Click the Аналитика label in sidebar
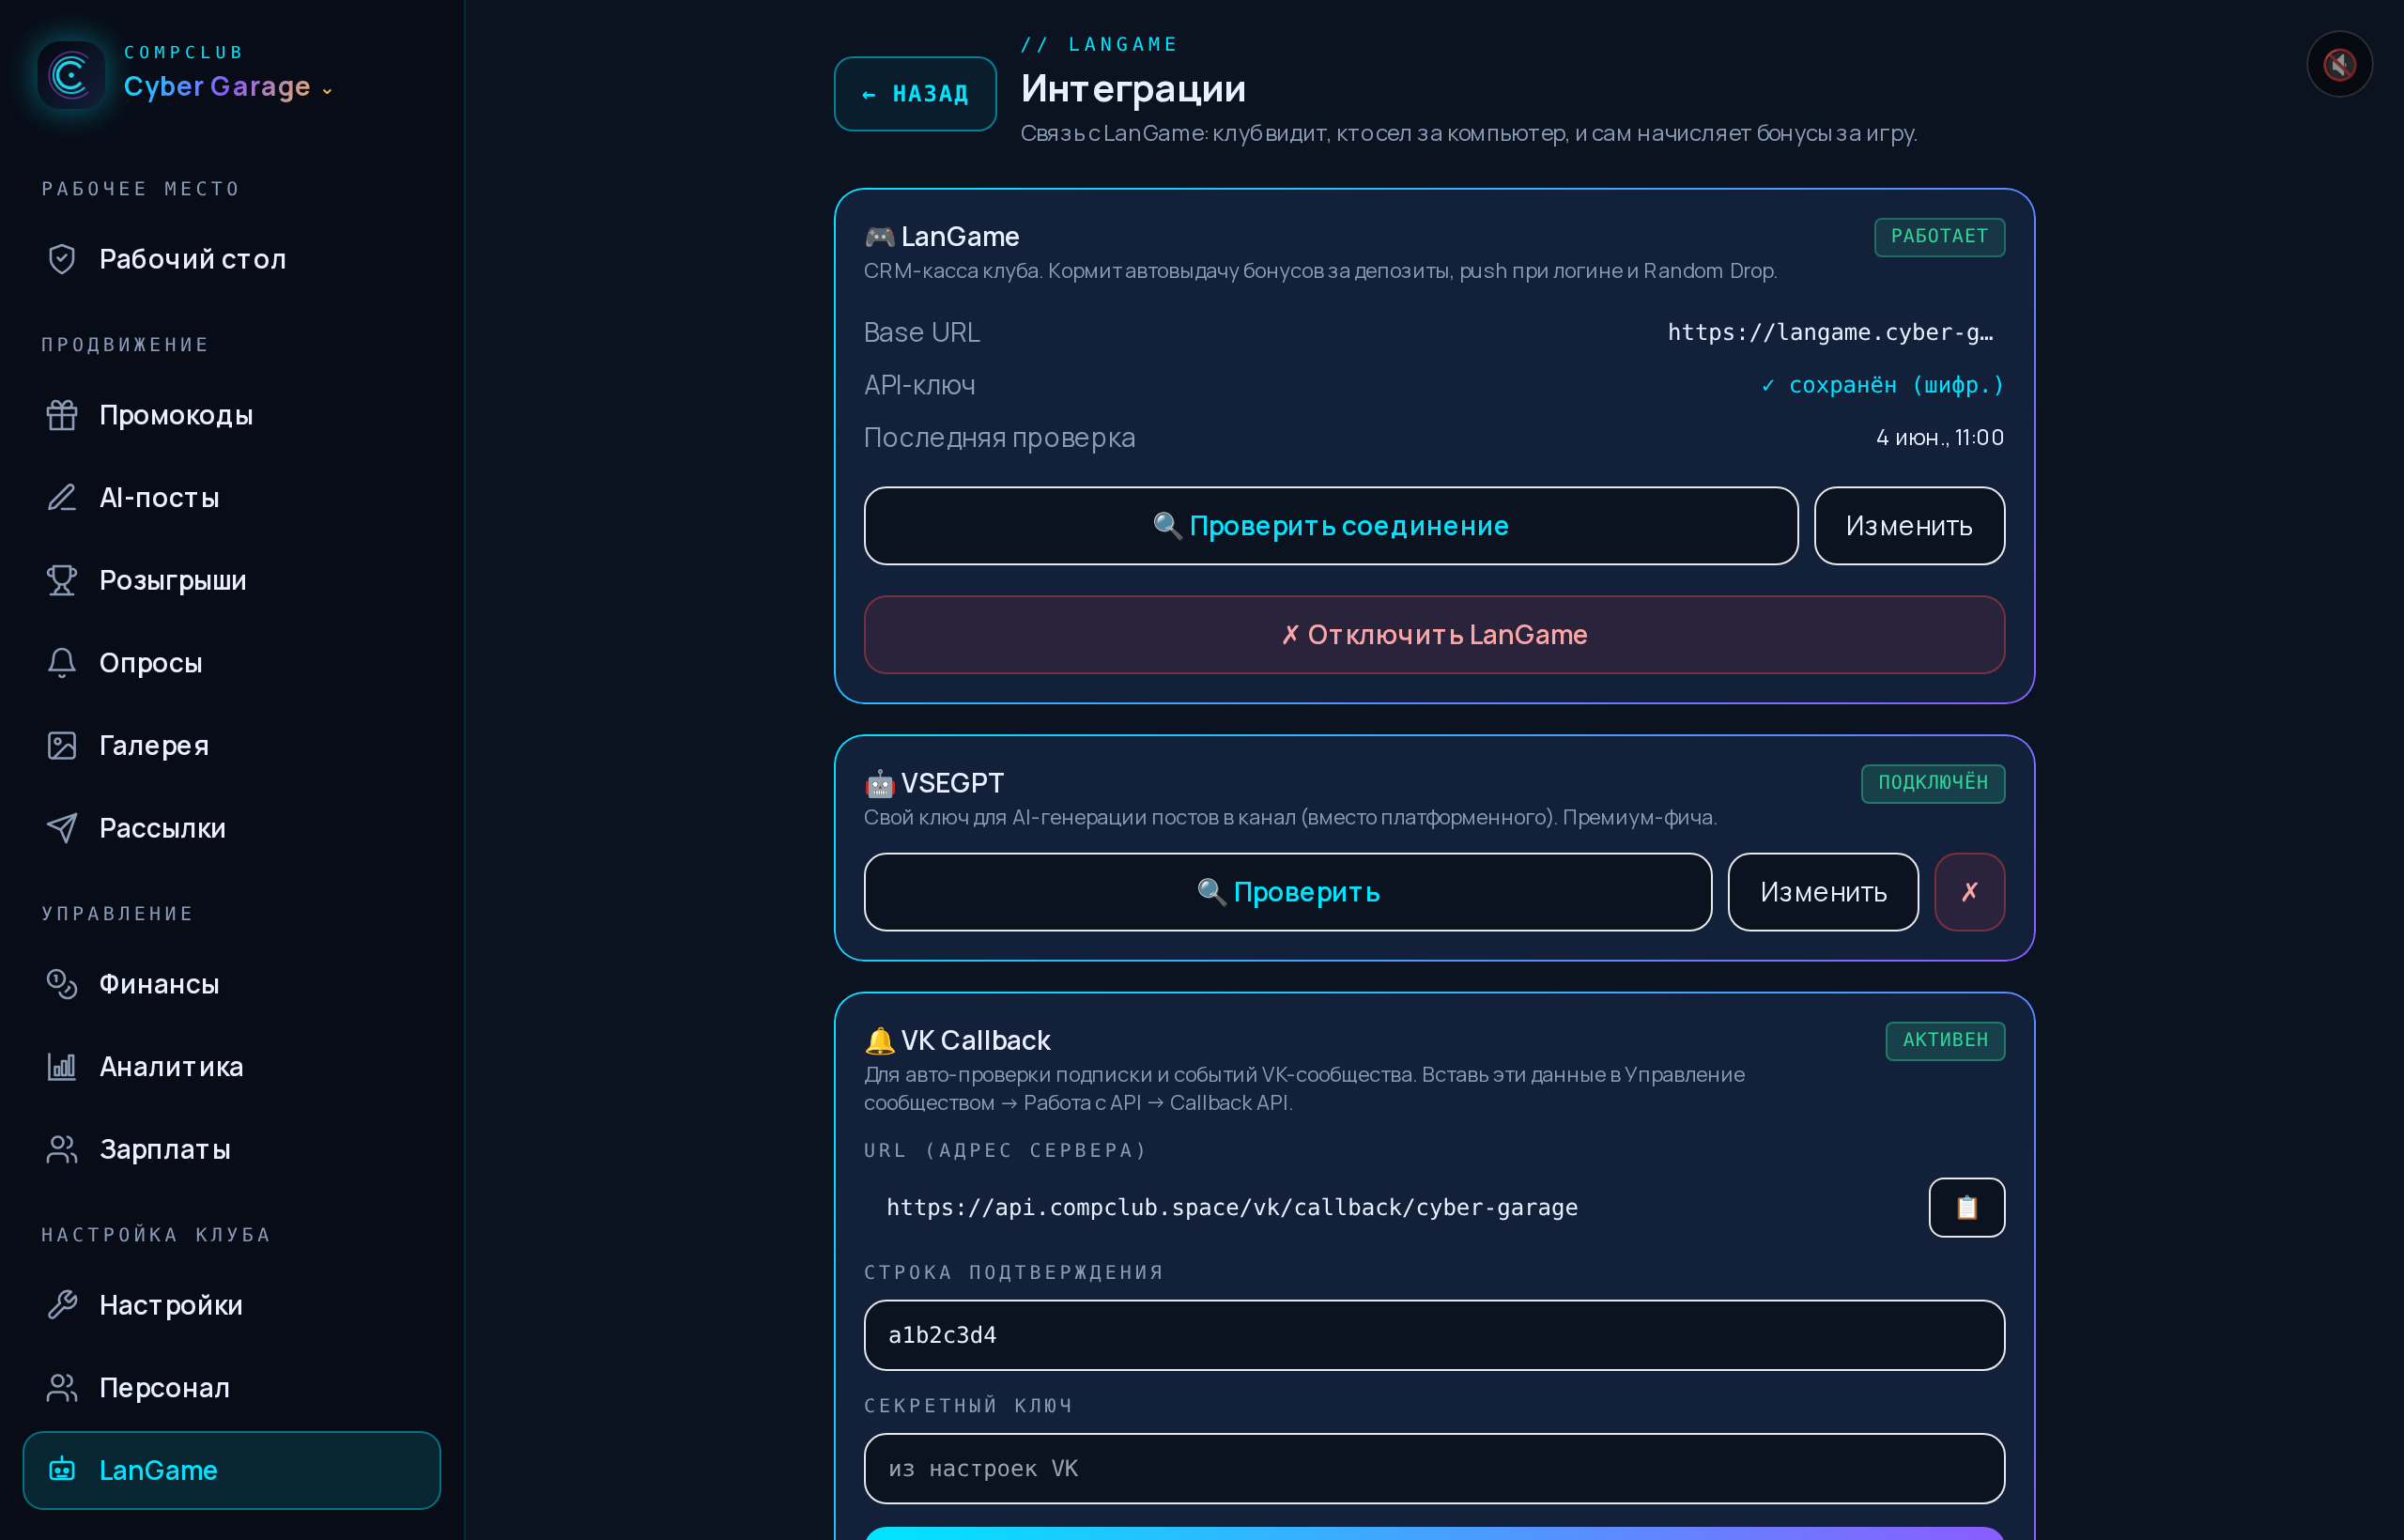The image size is (2404, 1540). pyautogui.click(x=171, y=1067)
